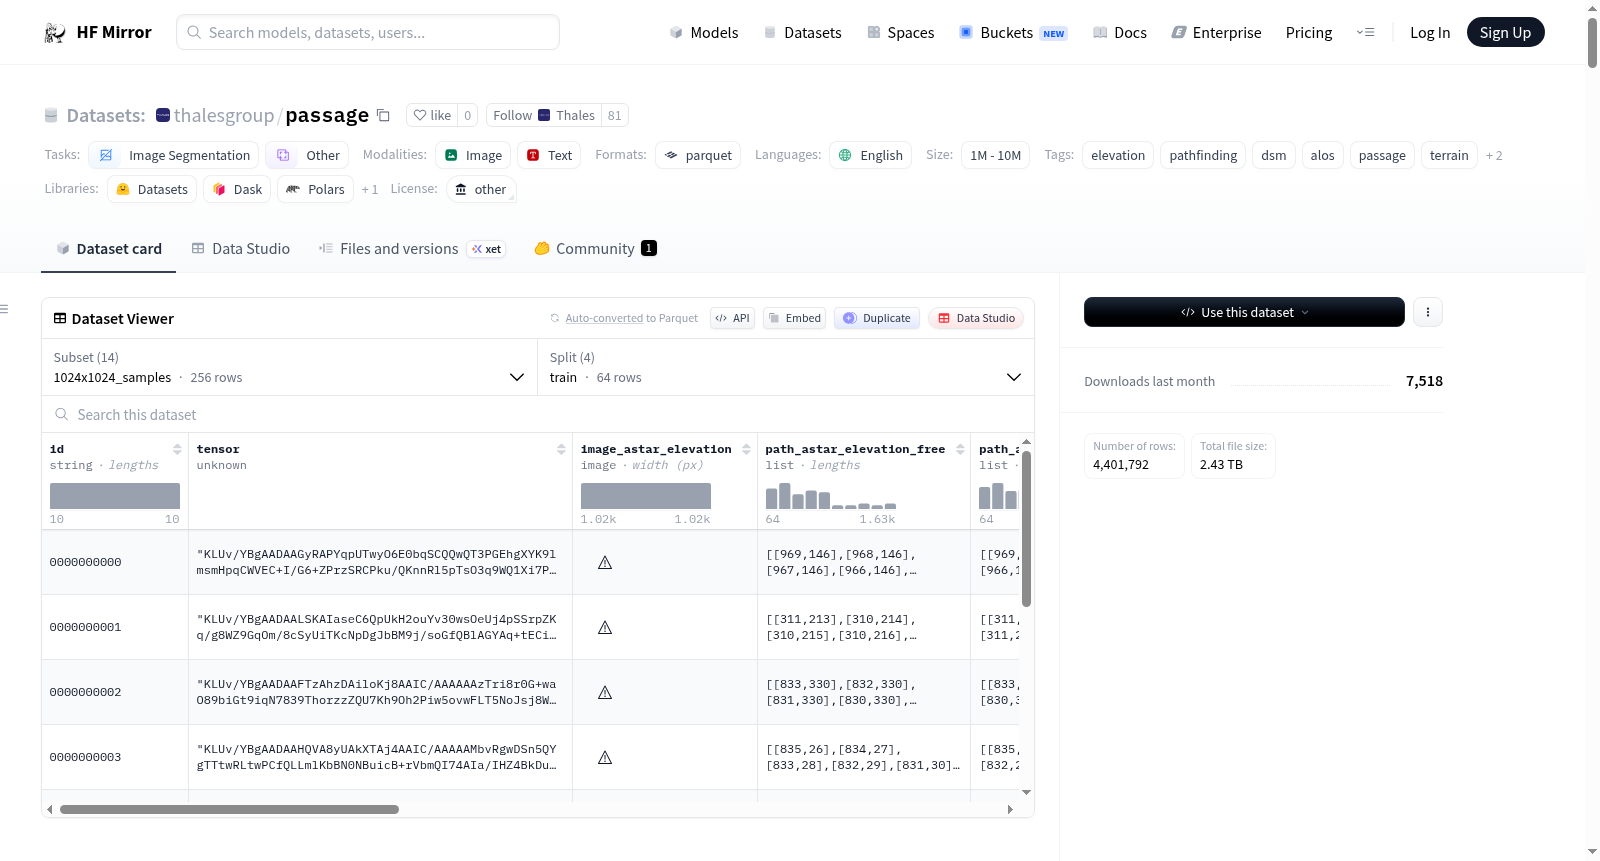Viewport: 1600px width, 861px height.
Task: Duplicate this dataset
Action: click(877, 318)
